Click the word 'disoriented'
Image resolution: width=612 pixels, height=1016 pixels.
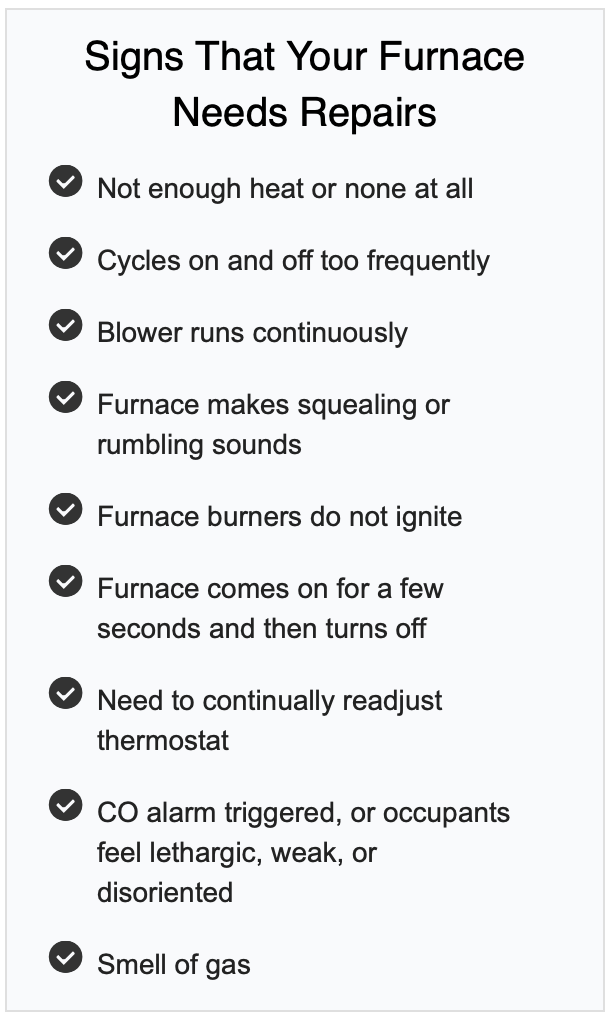click(165, 892)
